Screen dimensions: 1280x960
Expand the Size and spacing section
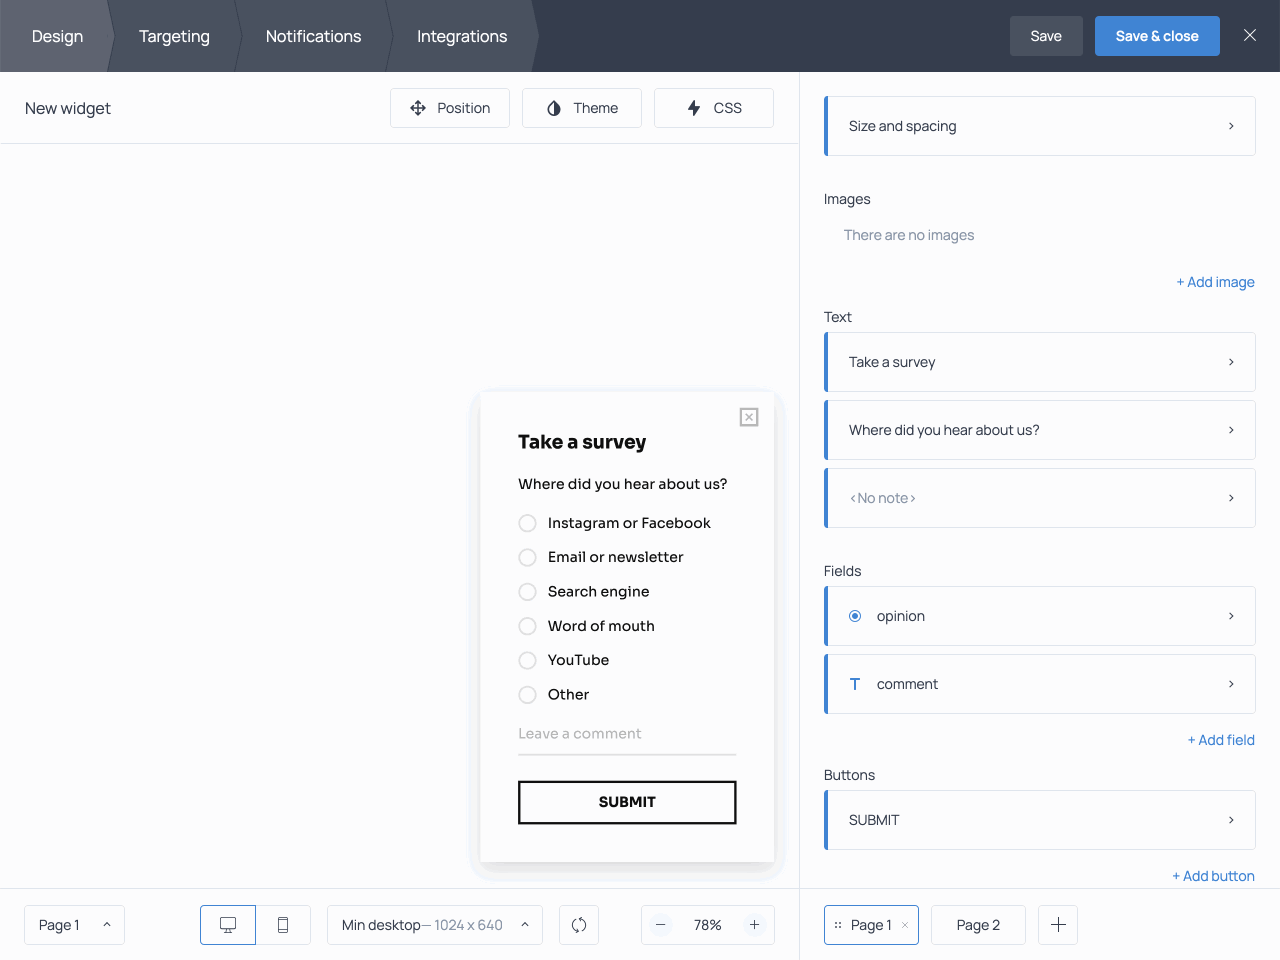tap(1040, 126)
